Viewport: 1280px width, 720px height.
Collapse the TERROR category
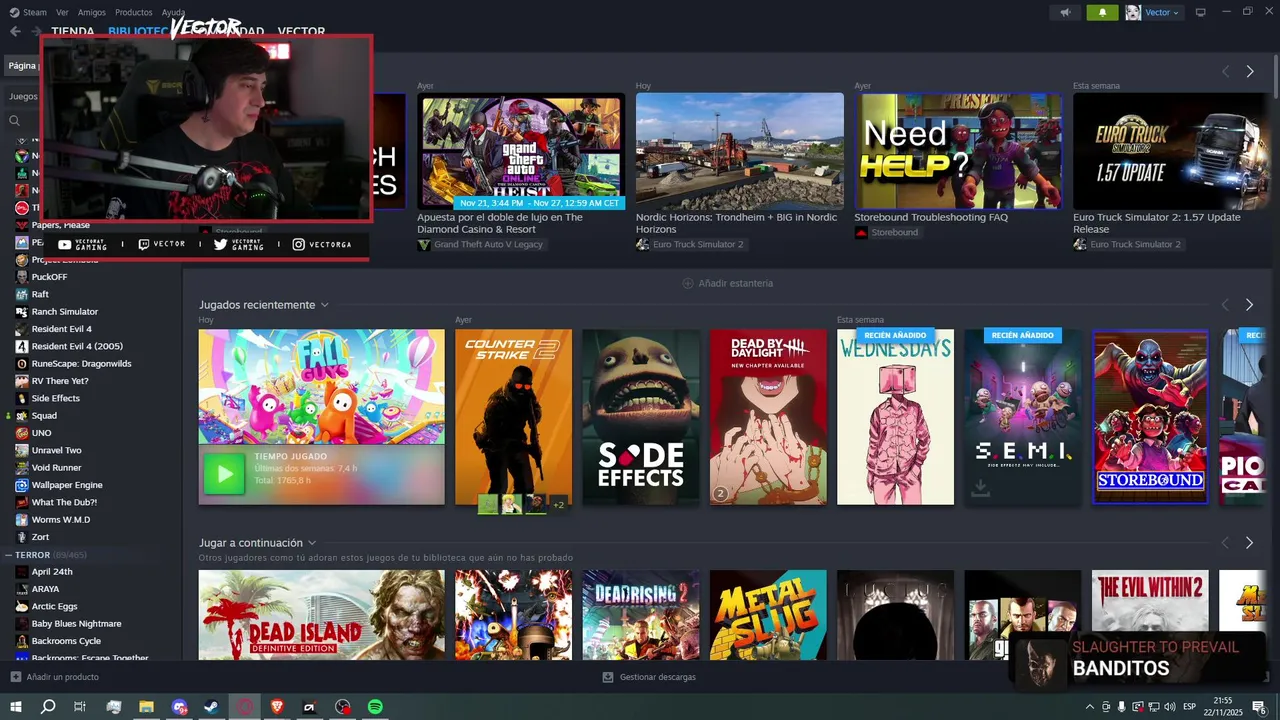[8, 554]
